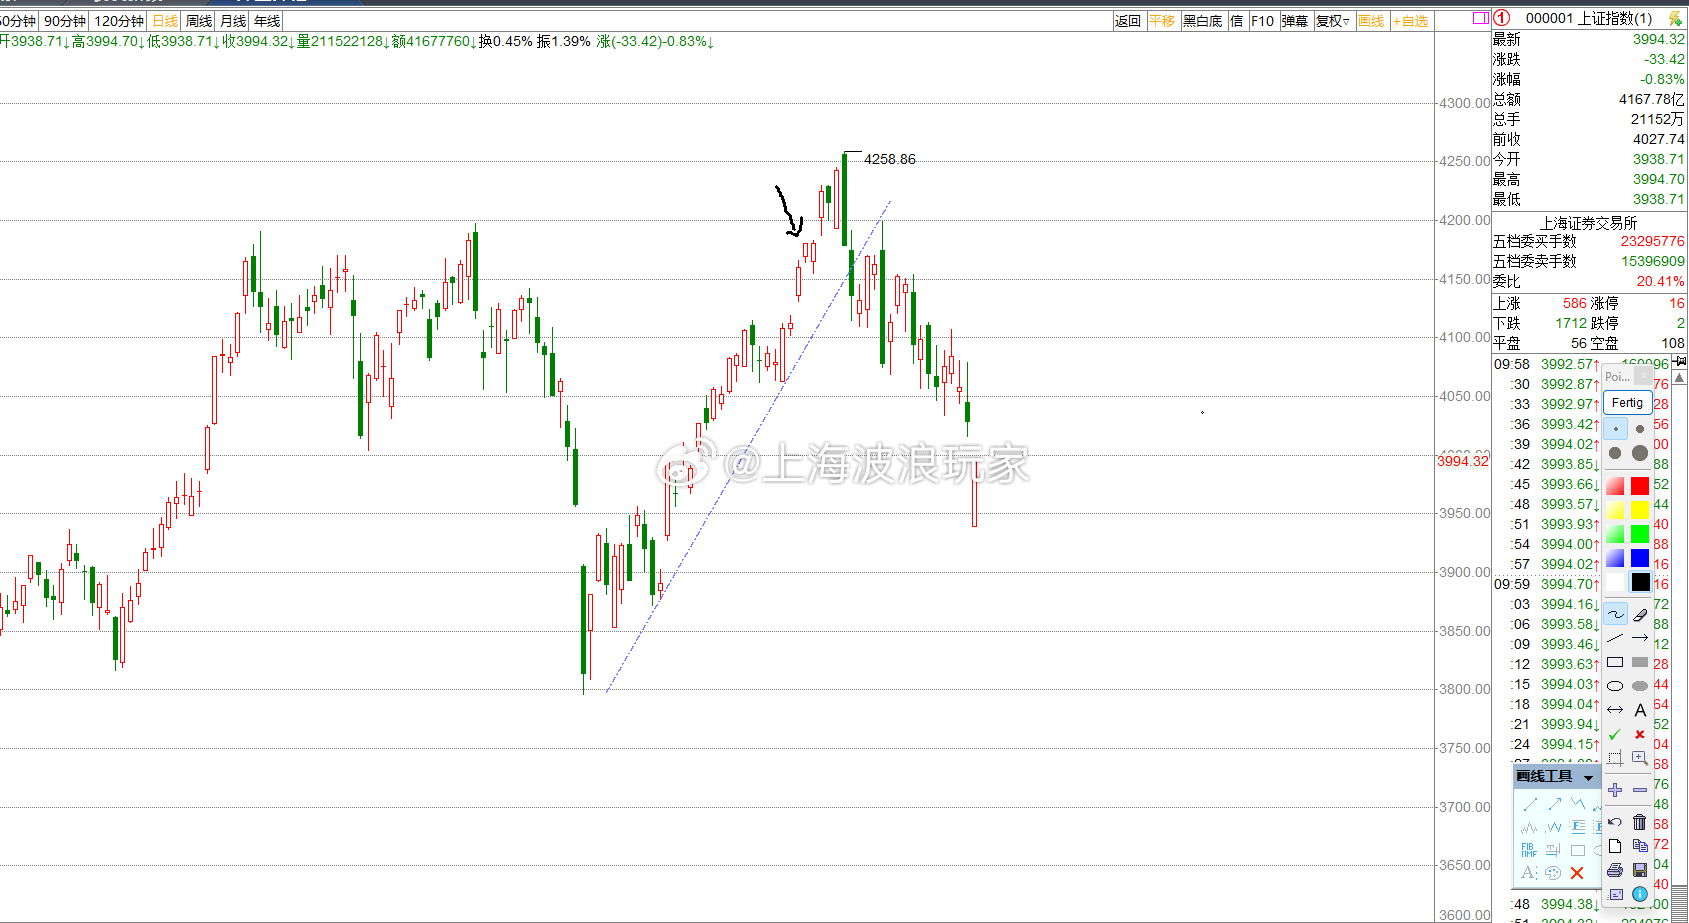Screen dimensions: 1689x923
Task: Close the Poi... drawing palette
Action: pos(1643,376)
